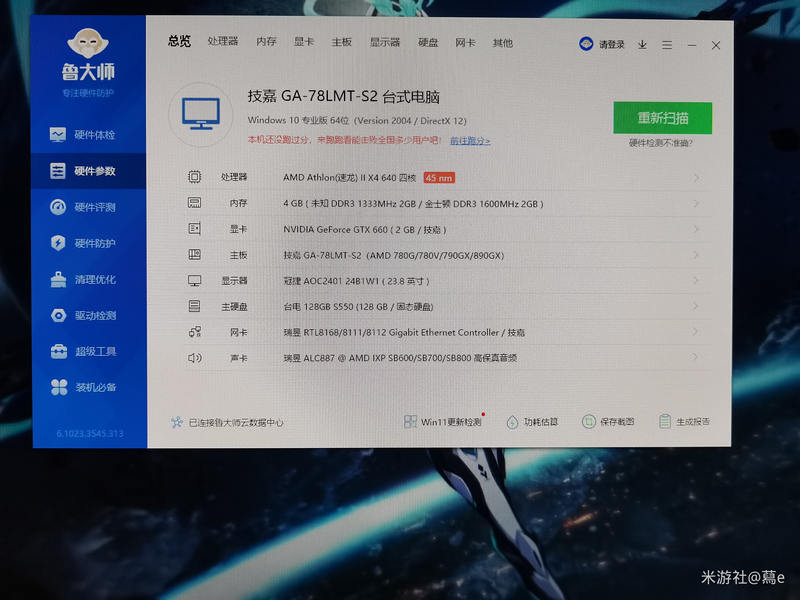This screenshot has height=600, width=800.
Task: Click the green 重新扫描 button
Action: tap(663, 118)
